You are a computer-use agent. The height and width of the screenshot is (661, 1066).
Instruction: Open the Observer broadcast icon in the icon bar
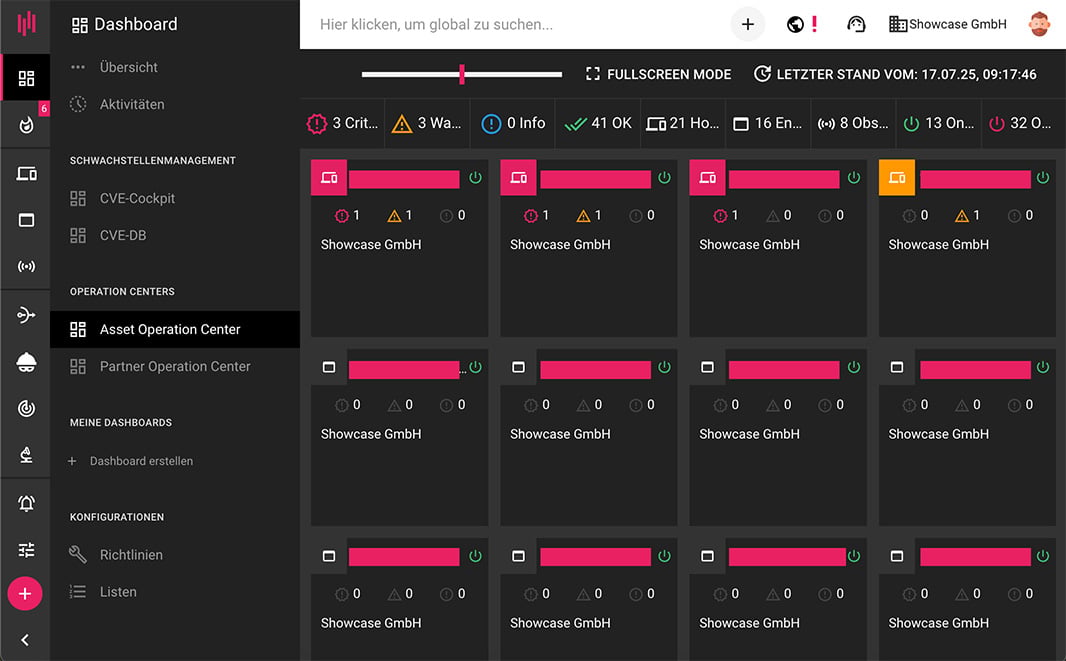pos(26,266)
